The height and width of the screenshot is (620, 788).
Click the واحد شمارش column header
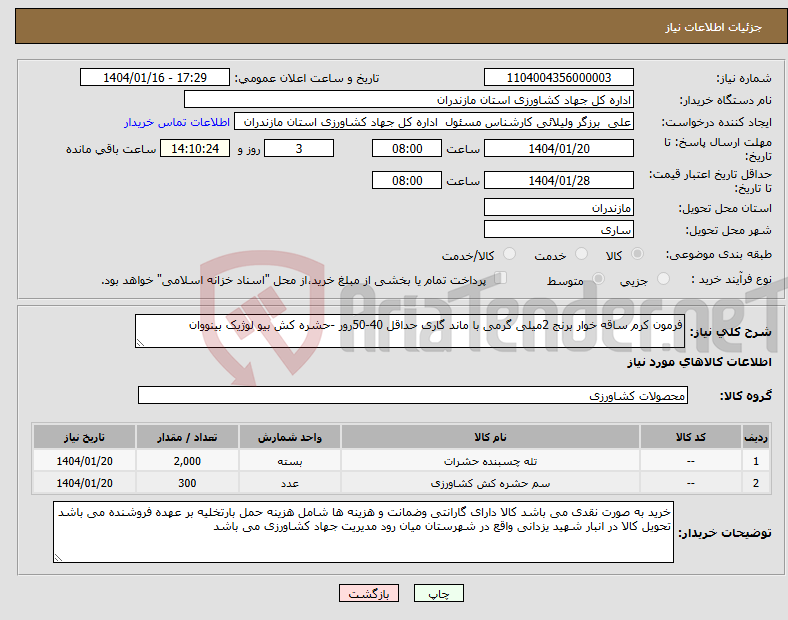[290, 437]
